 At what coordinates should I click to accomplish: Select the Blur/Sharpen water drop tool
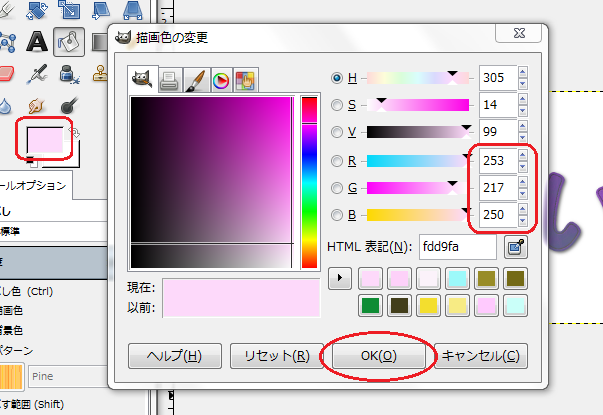5,106
